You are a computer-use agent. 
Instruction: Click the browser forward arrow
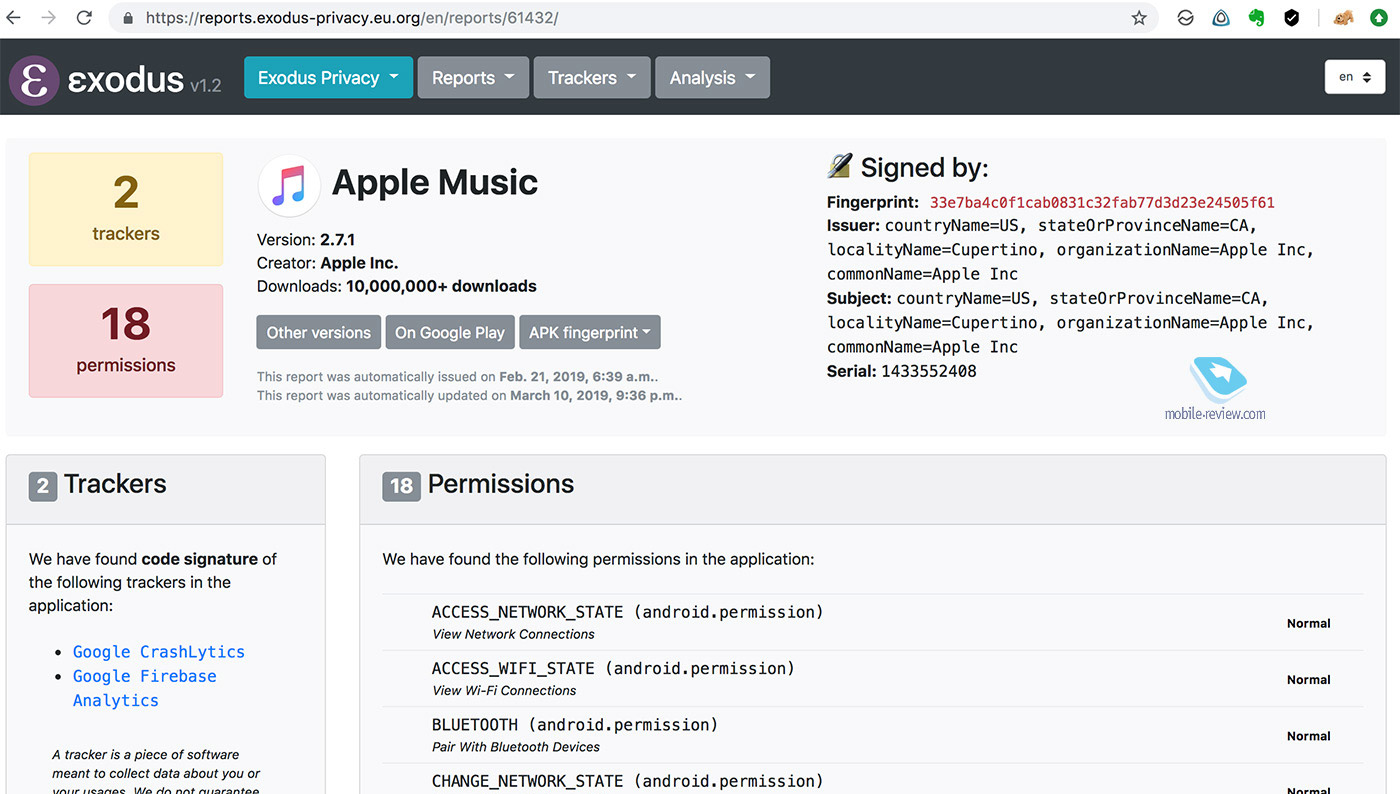(x=49, y=18)
